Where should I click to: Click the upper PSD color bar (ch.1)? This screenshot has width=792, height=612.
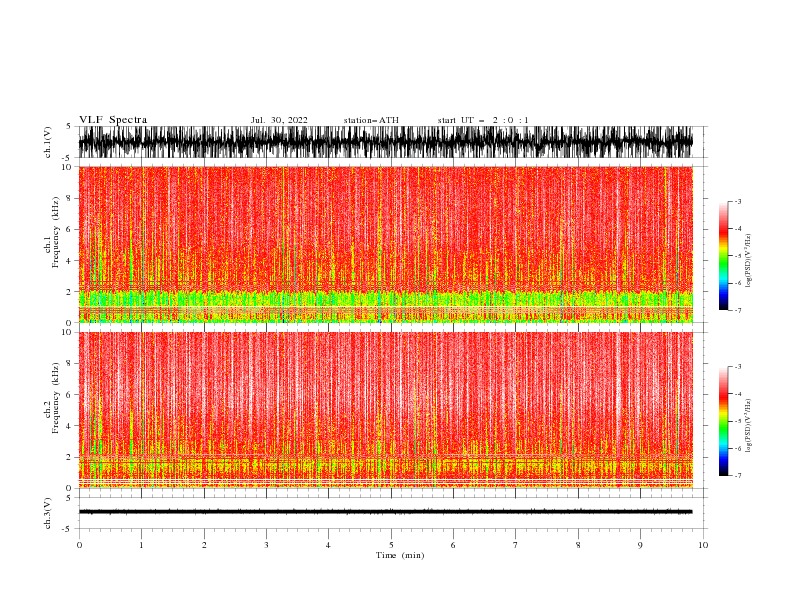tap(723, 255)
